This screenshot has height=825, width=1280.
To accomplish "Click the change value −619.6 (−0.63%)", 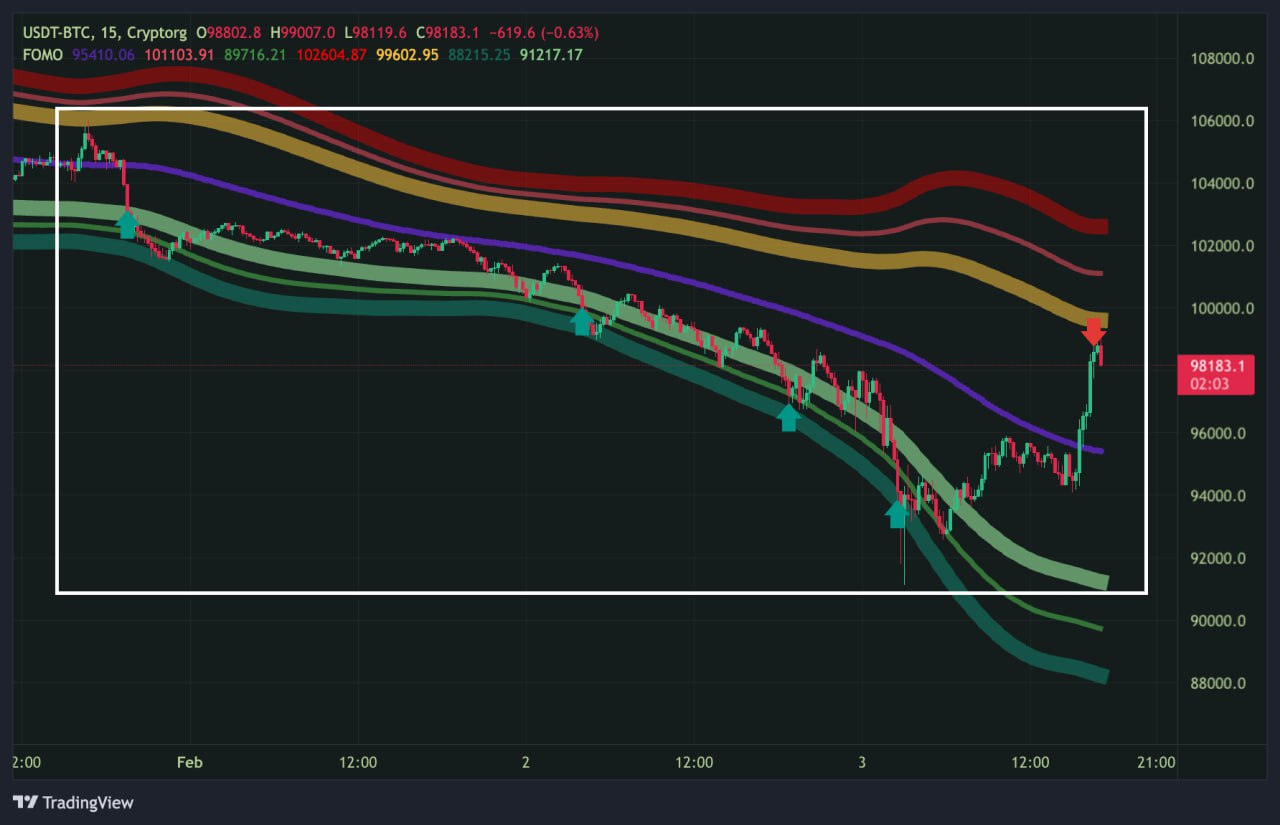I will (x=542, y=33).
